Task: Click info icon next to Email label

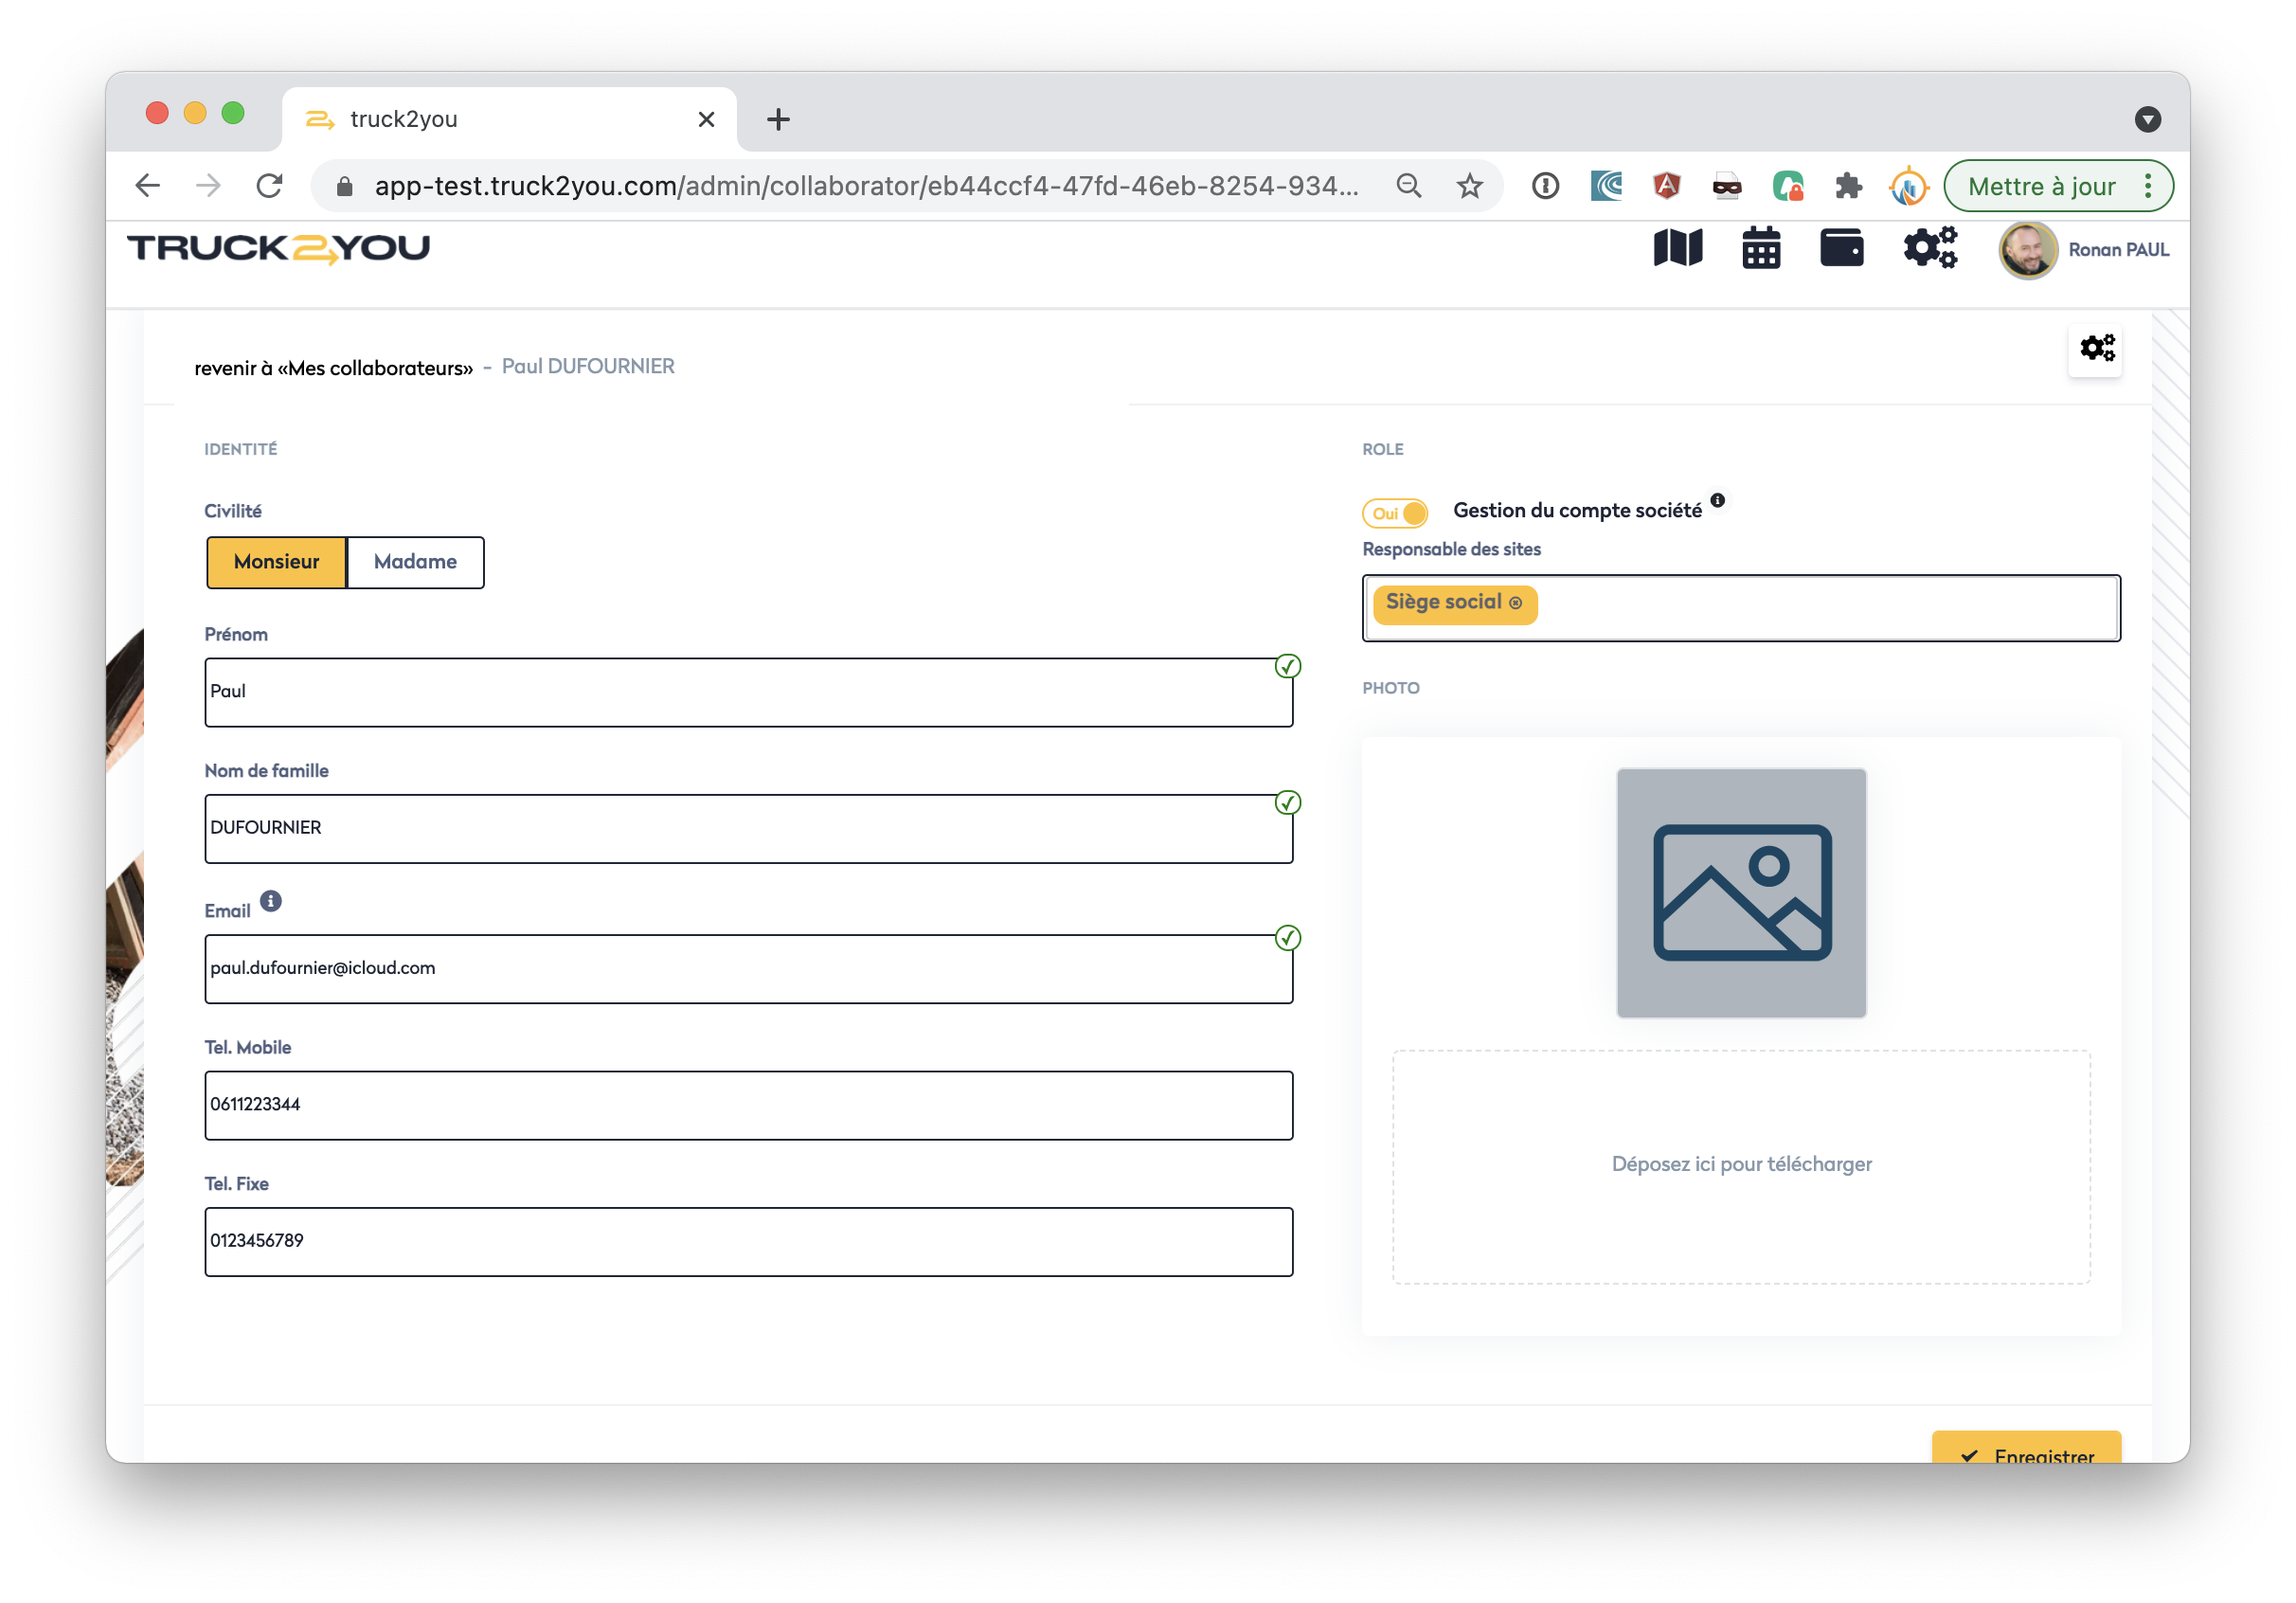Action: tap(271, 901)
